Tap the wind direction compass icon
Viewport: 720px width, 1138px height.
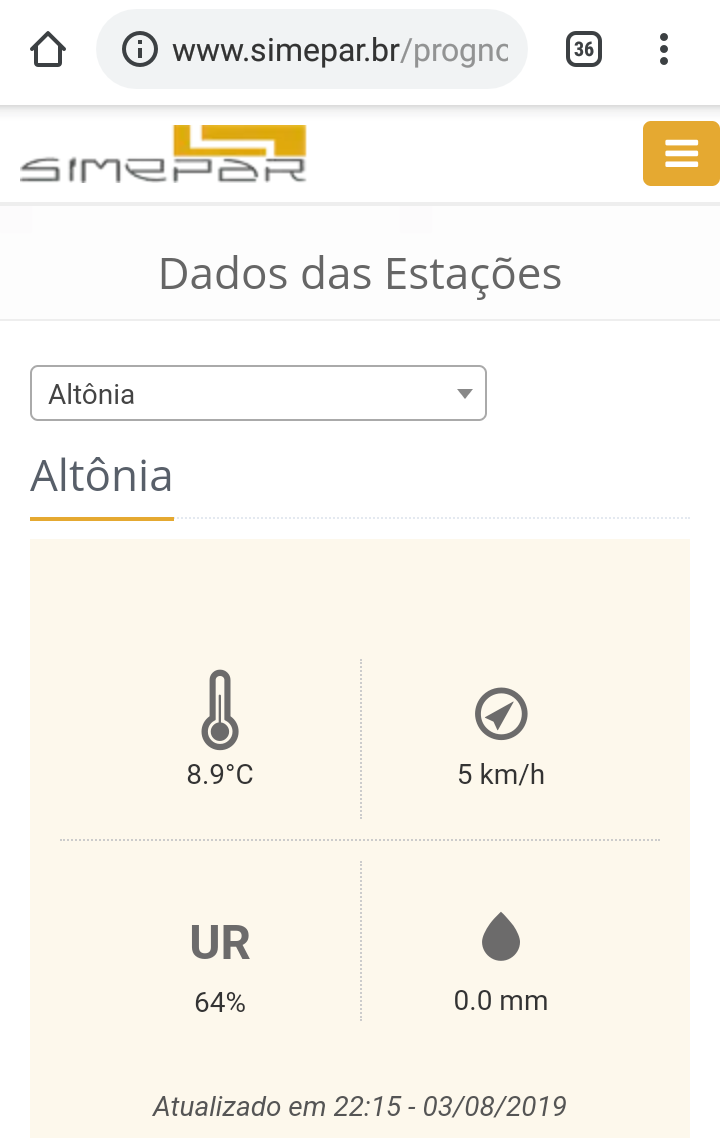pos(501,714)
